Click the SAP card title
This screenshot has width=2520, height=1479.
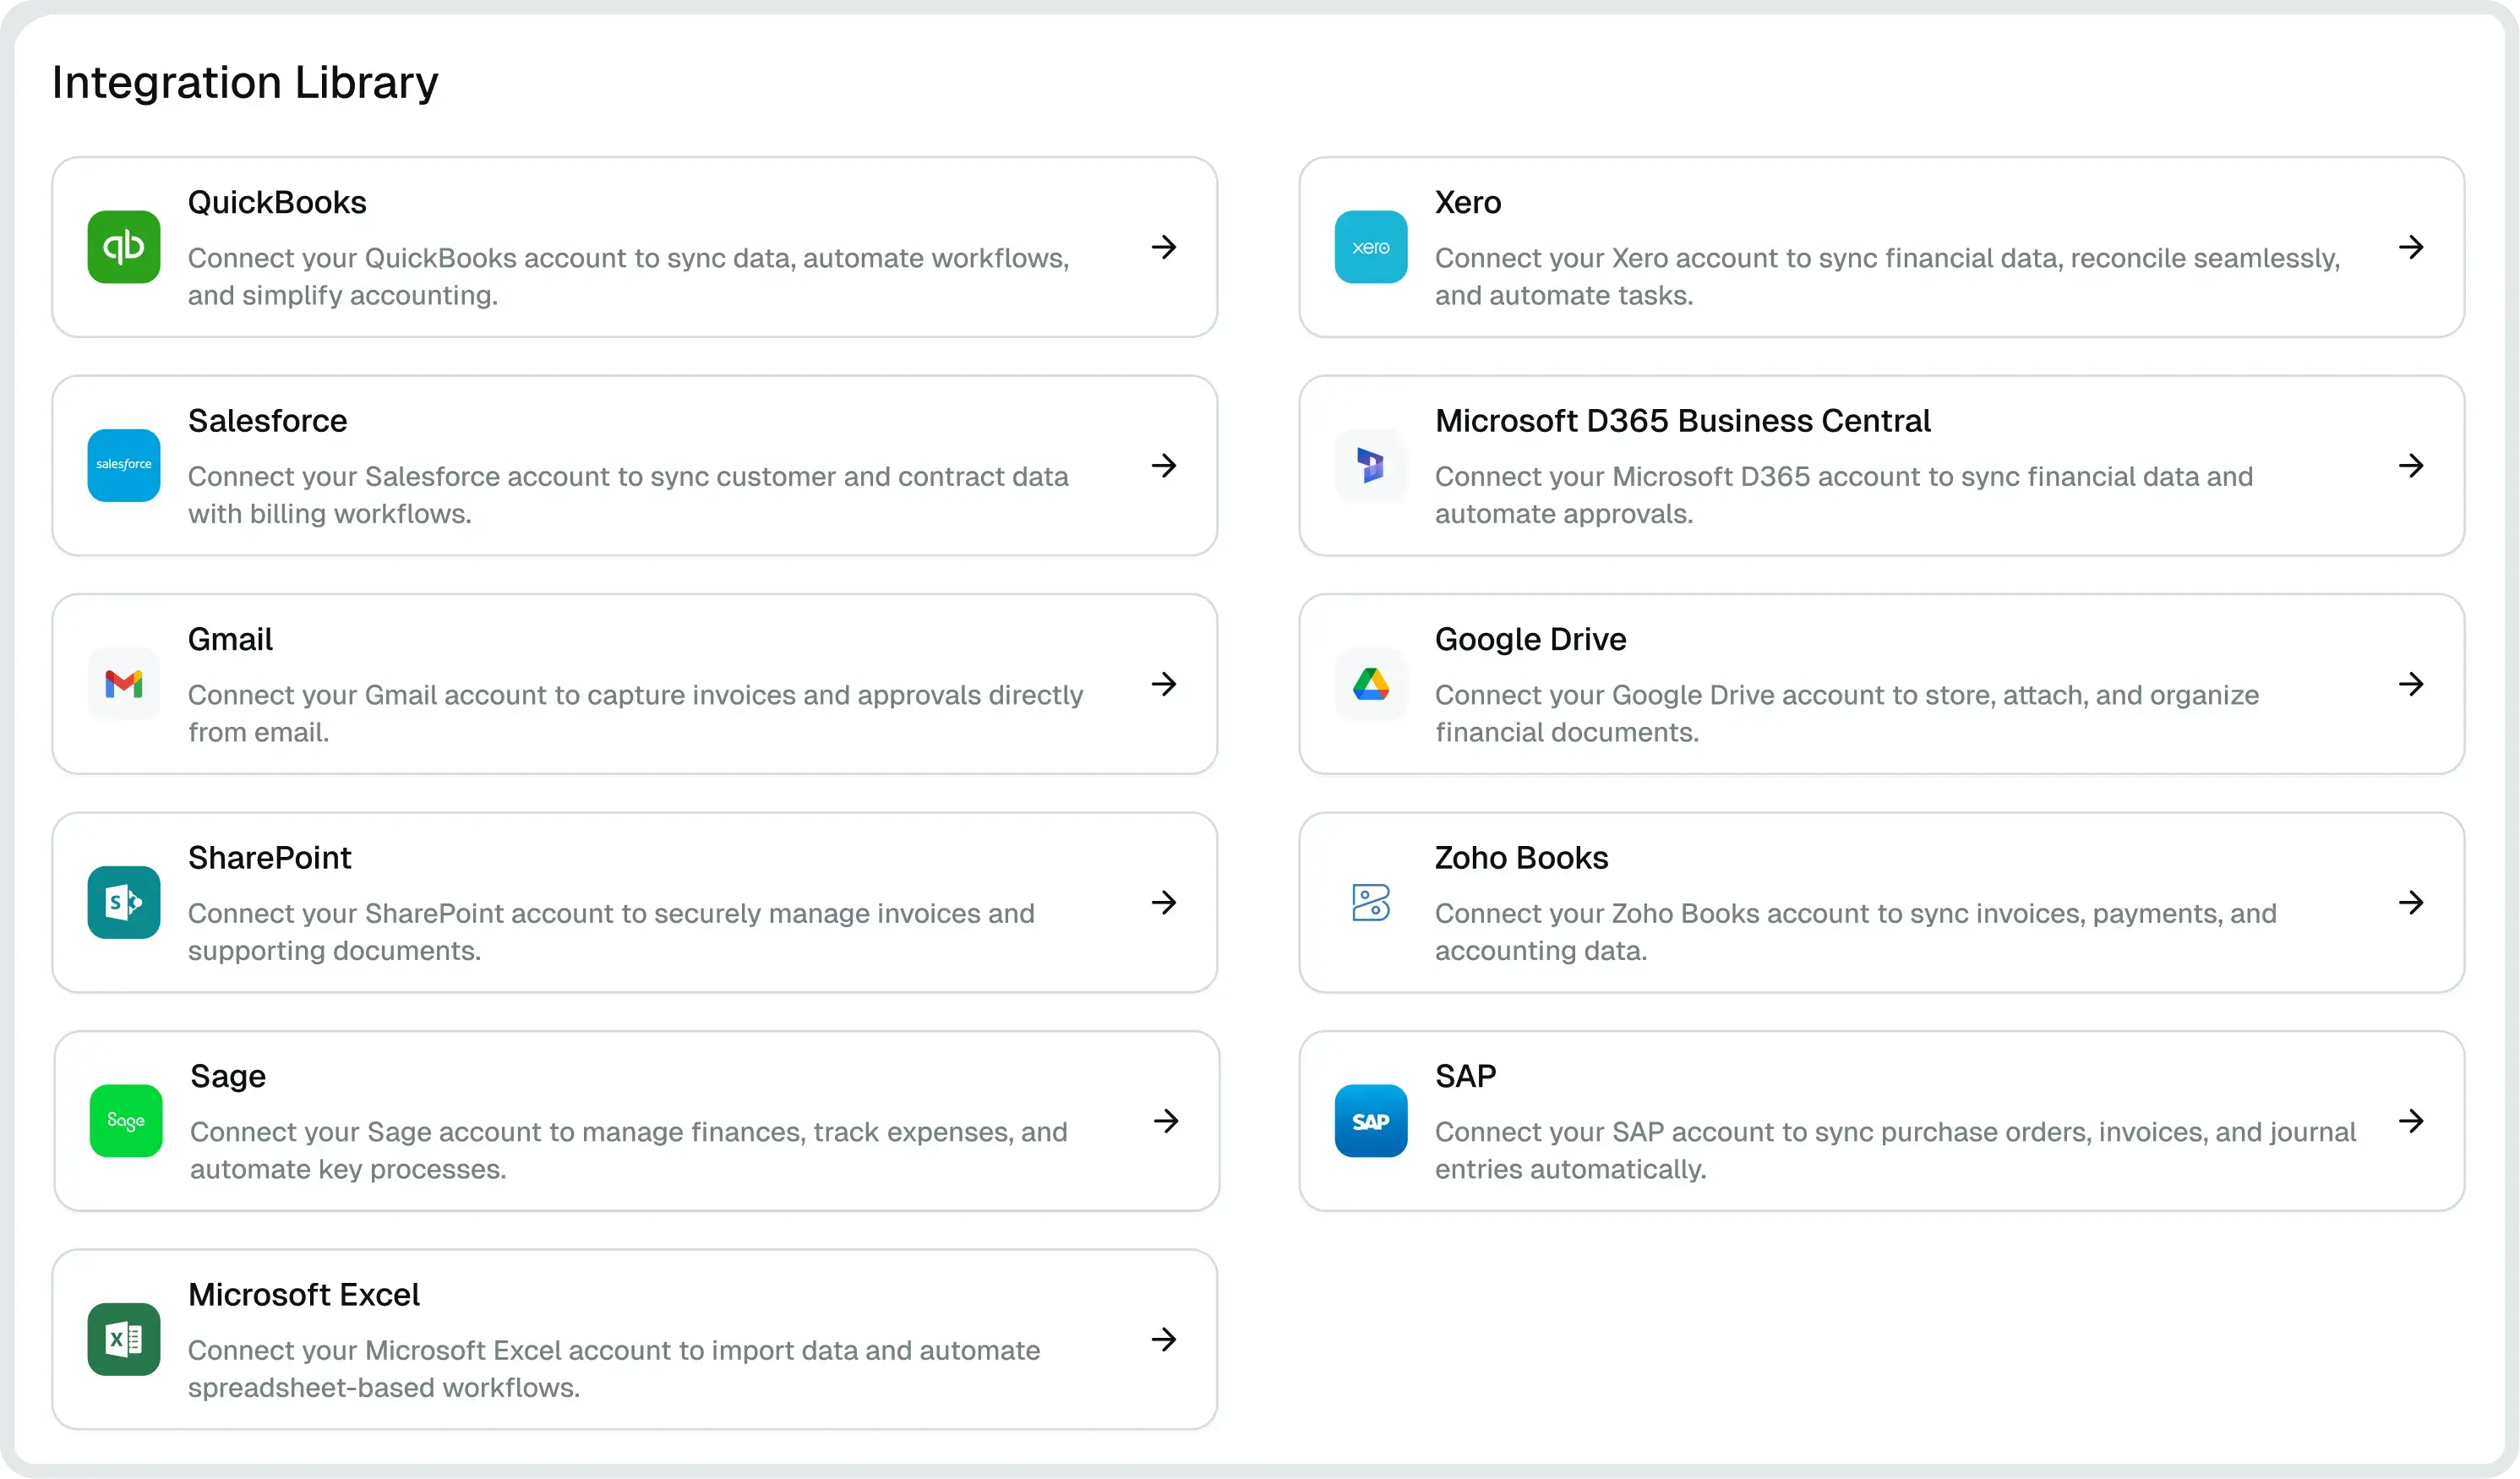click(x=1465, y=1076)
